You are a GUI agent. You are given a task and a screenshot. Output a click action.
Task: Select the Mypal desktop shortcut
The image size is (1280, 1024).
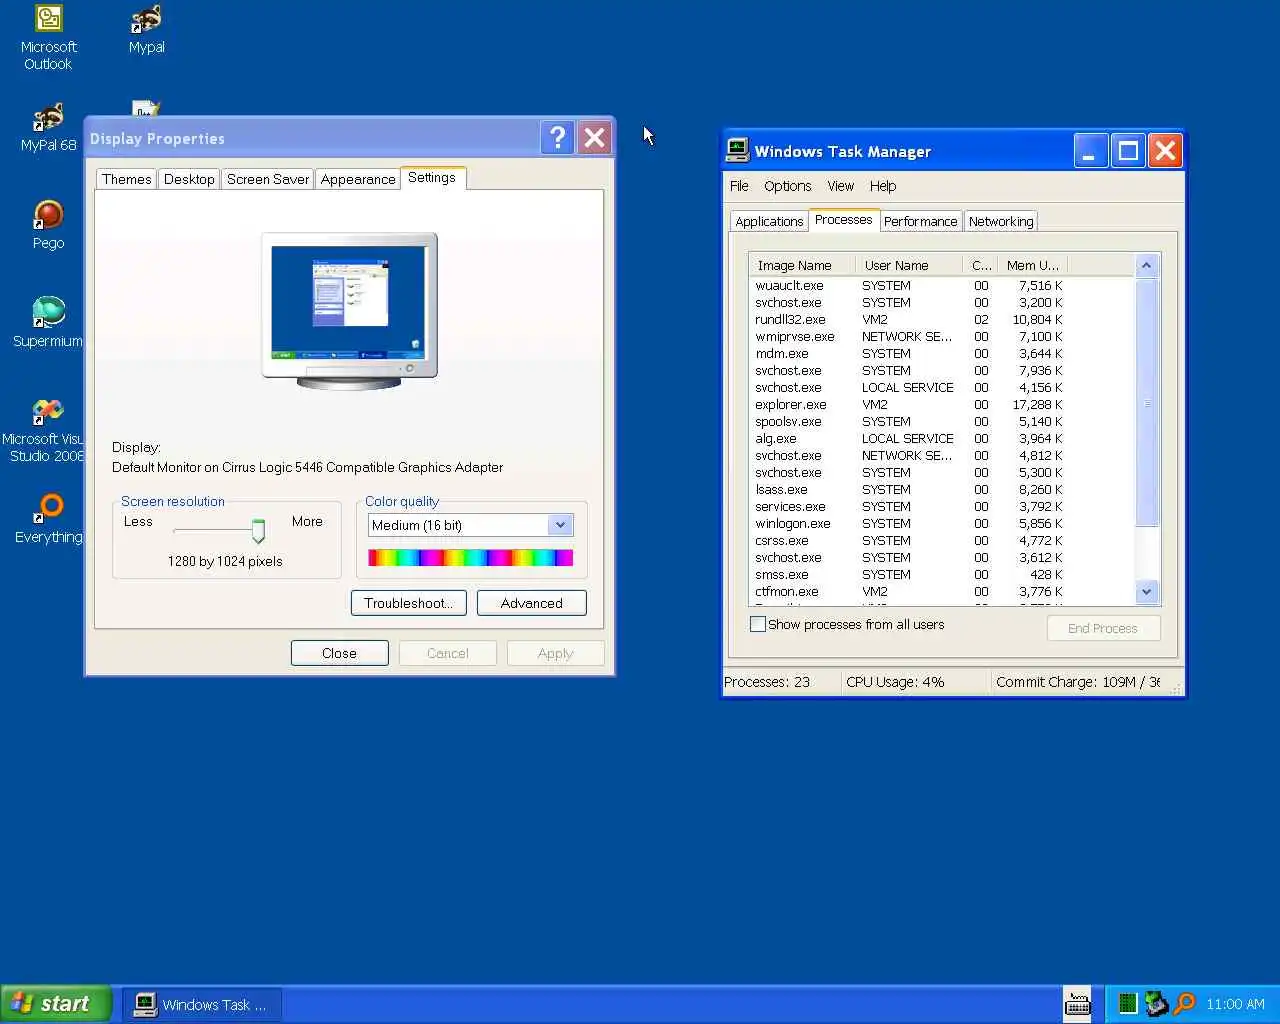(x=146, y=30)
